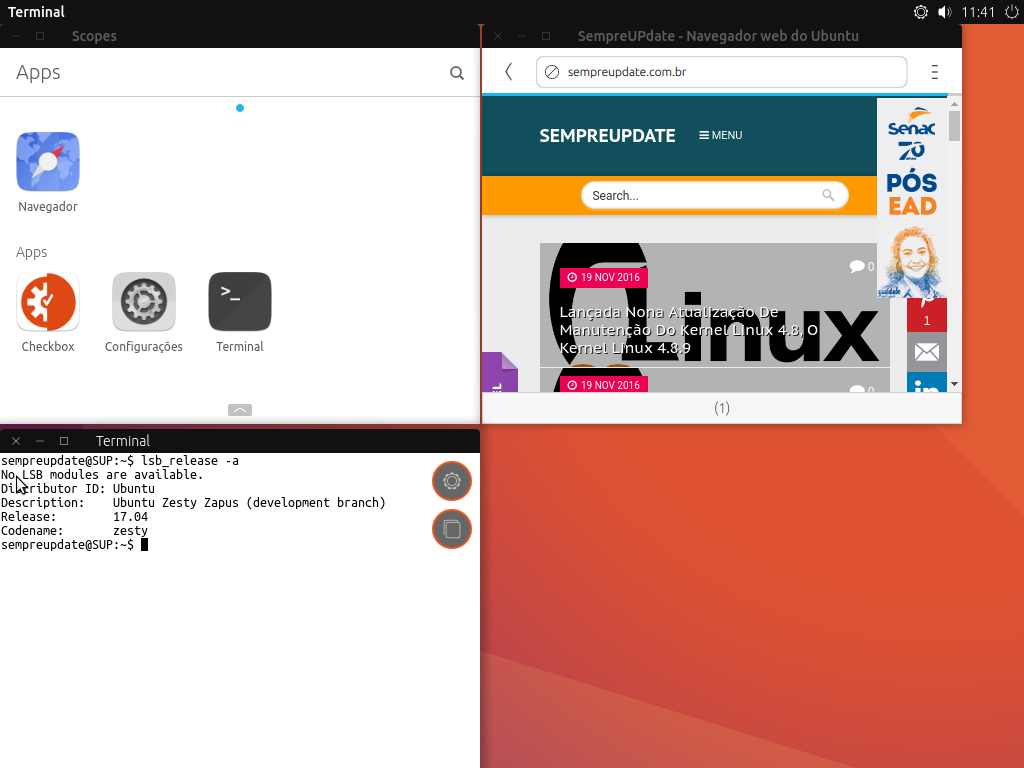Click the search icon in Scopes
1024x768 pixels.
tap(456, 73)
